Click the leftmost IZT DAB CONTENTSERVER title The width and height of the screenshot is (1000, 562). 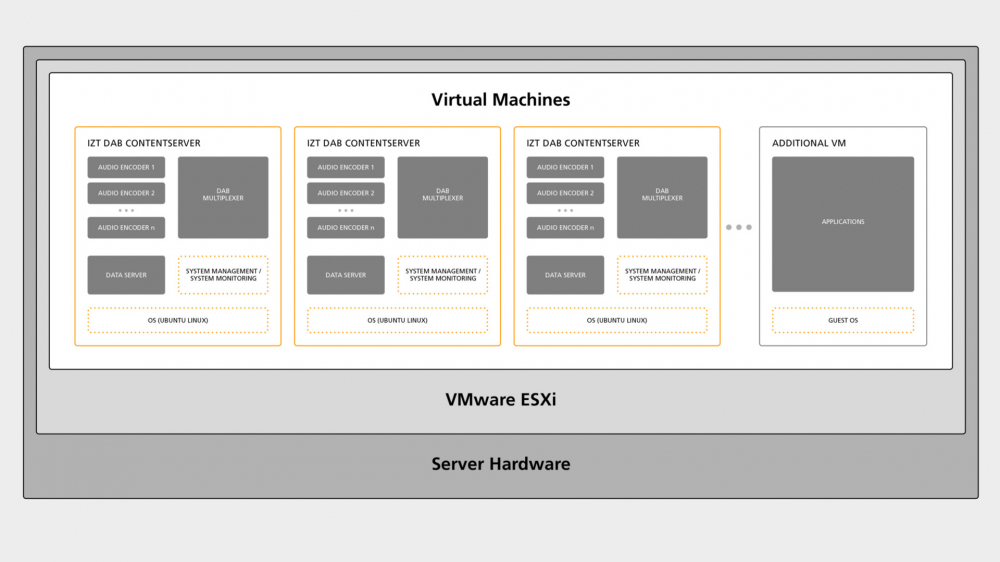coord(143,143)
